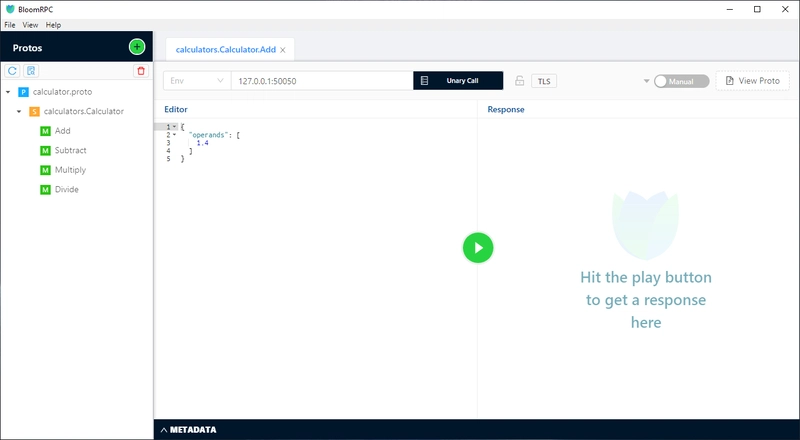The image size is (800, 440).
Task: Add a new proto with green plus button
Action: pos(137,47)
